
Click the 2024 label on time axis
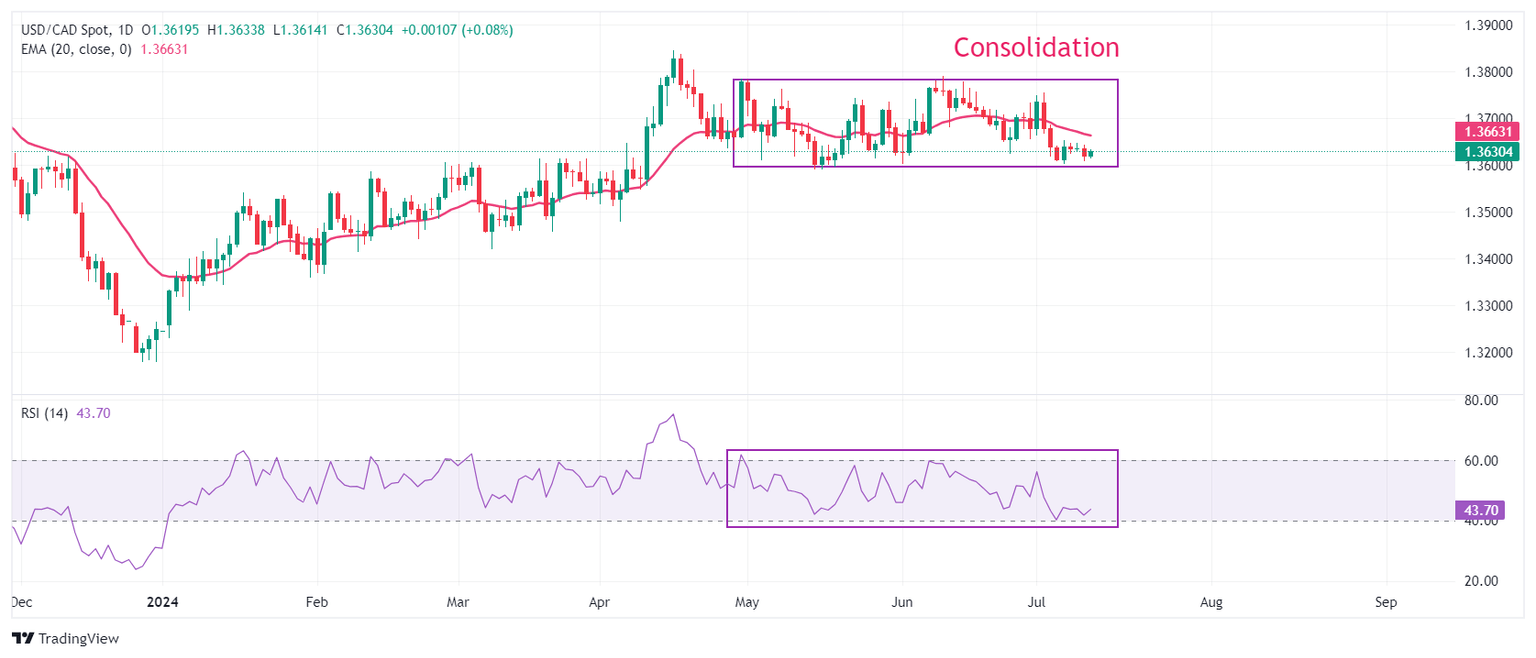click(162, 603)
